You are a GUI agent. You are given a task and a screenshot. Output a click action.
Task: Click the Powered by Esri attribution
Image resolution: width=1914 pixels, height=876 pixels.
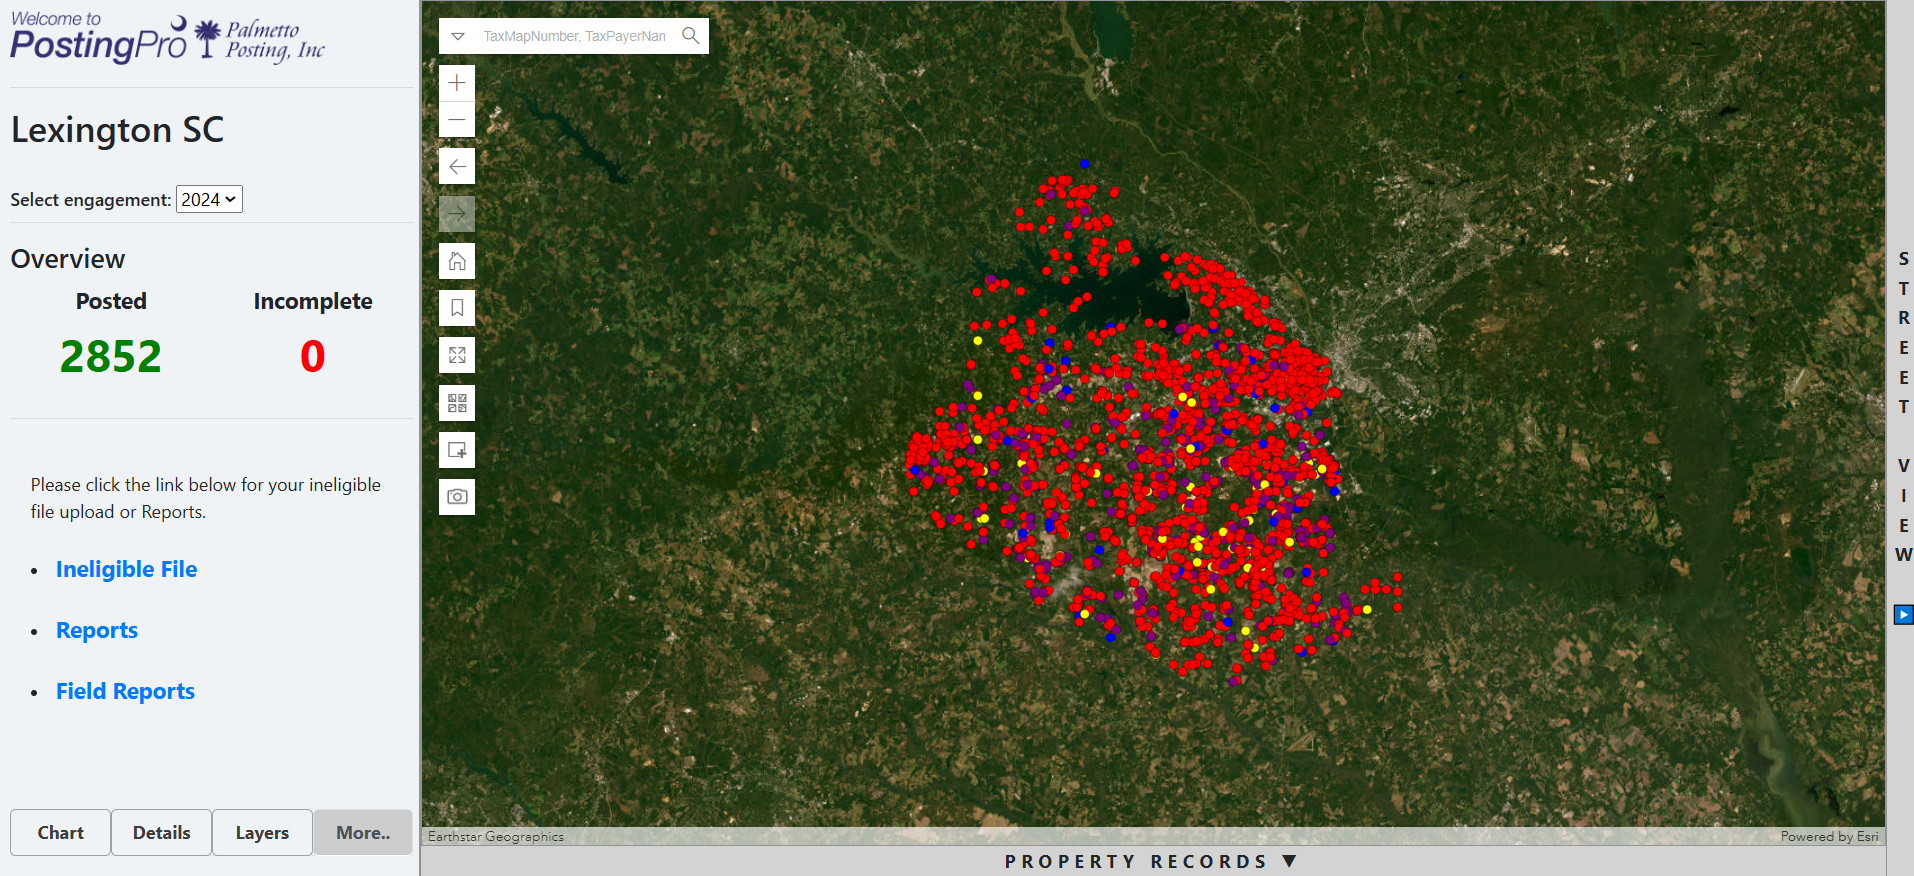1829,836
